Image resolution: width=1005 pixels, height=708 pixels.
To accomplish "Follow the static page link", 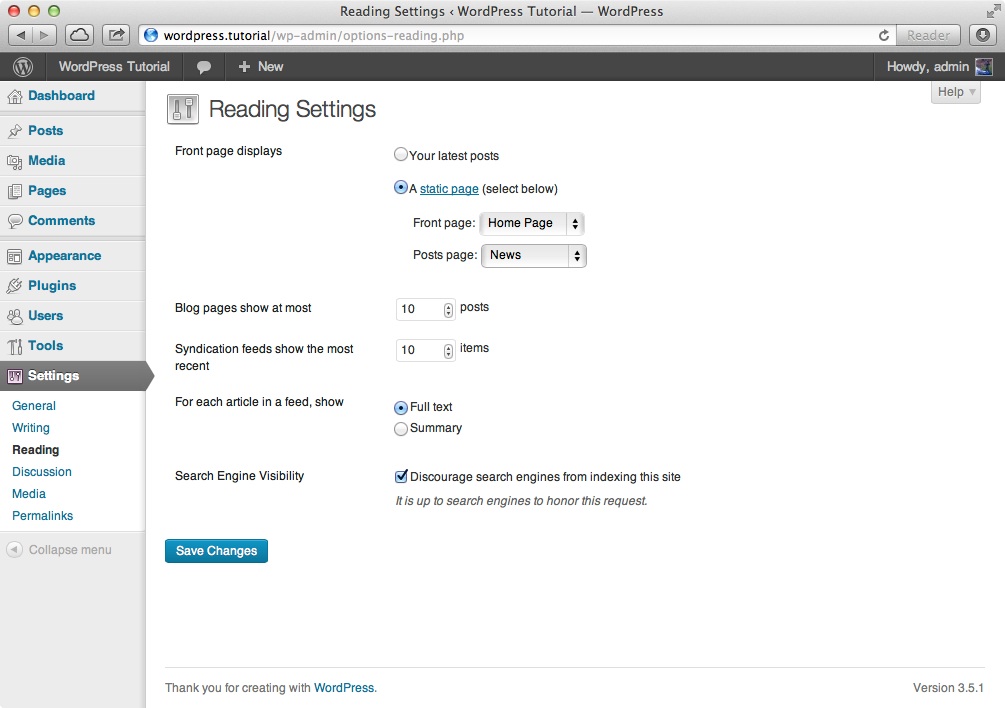I will point(449,189).
